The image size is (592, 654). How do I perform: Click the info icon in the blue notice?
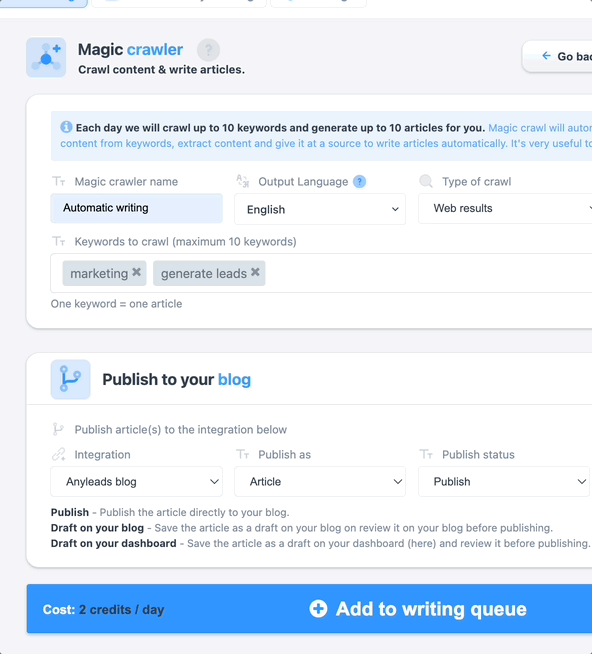(66, 127)
